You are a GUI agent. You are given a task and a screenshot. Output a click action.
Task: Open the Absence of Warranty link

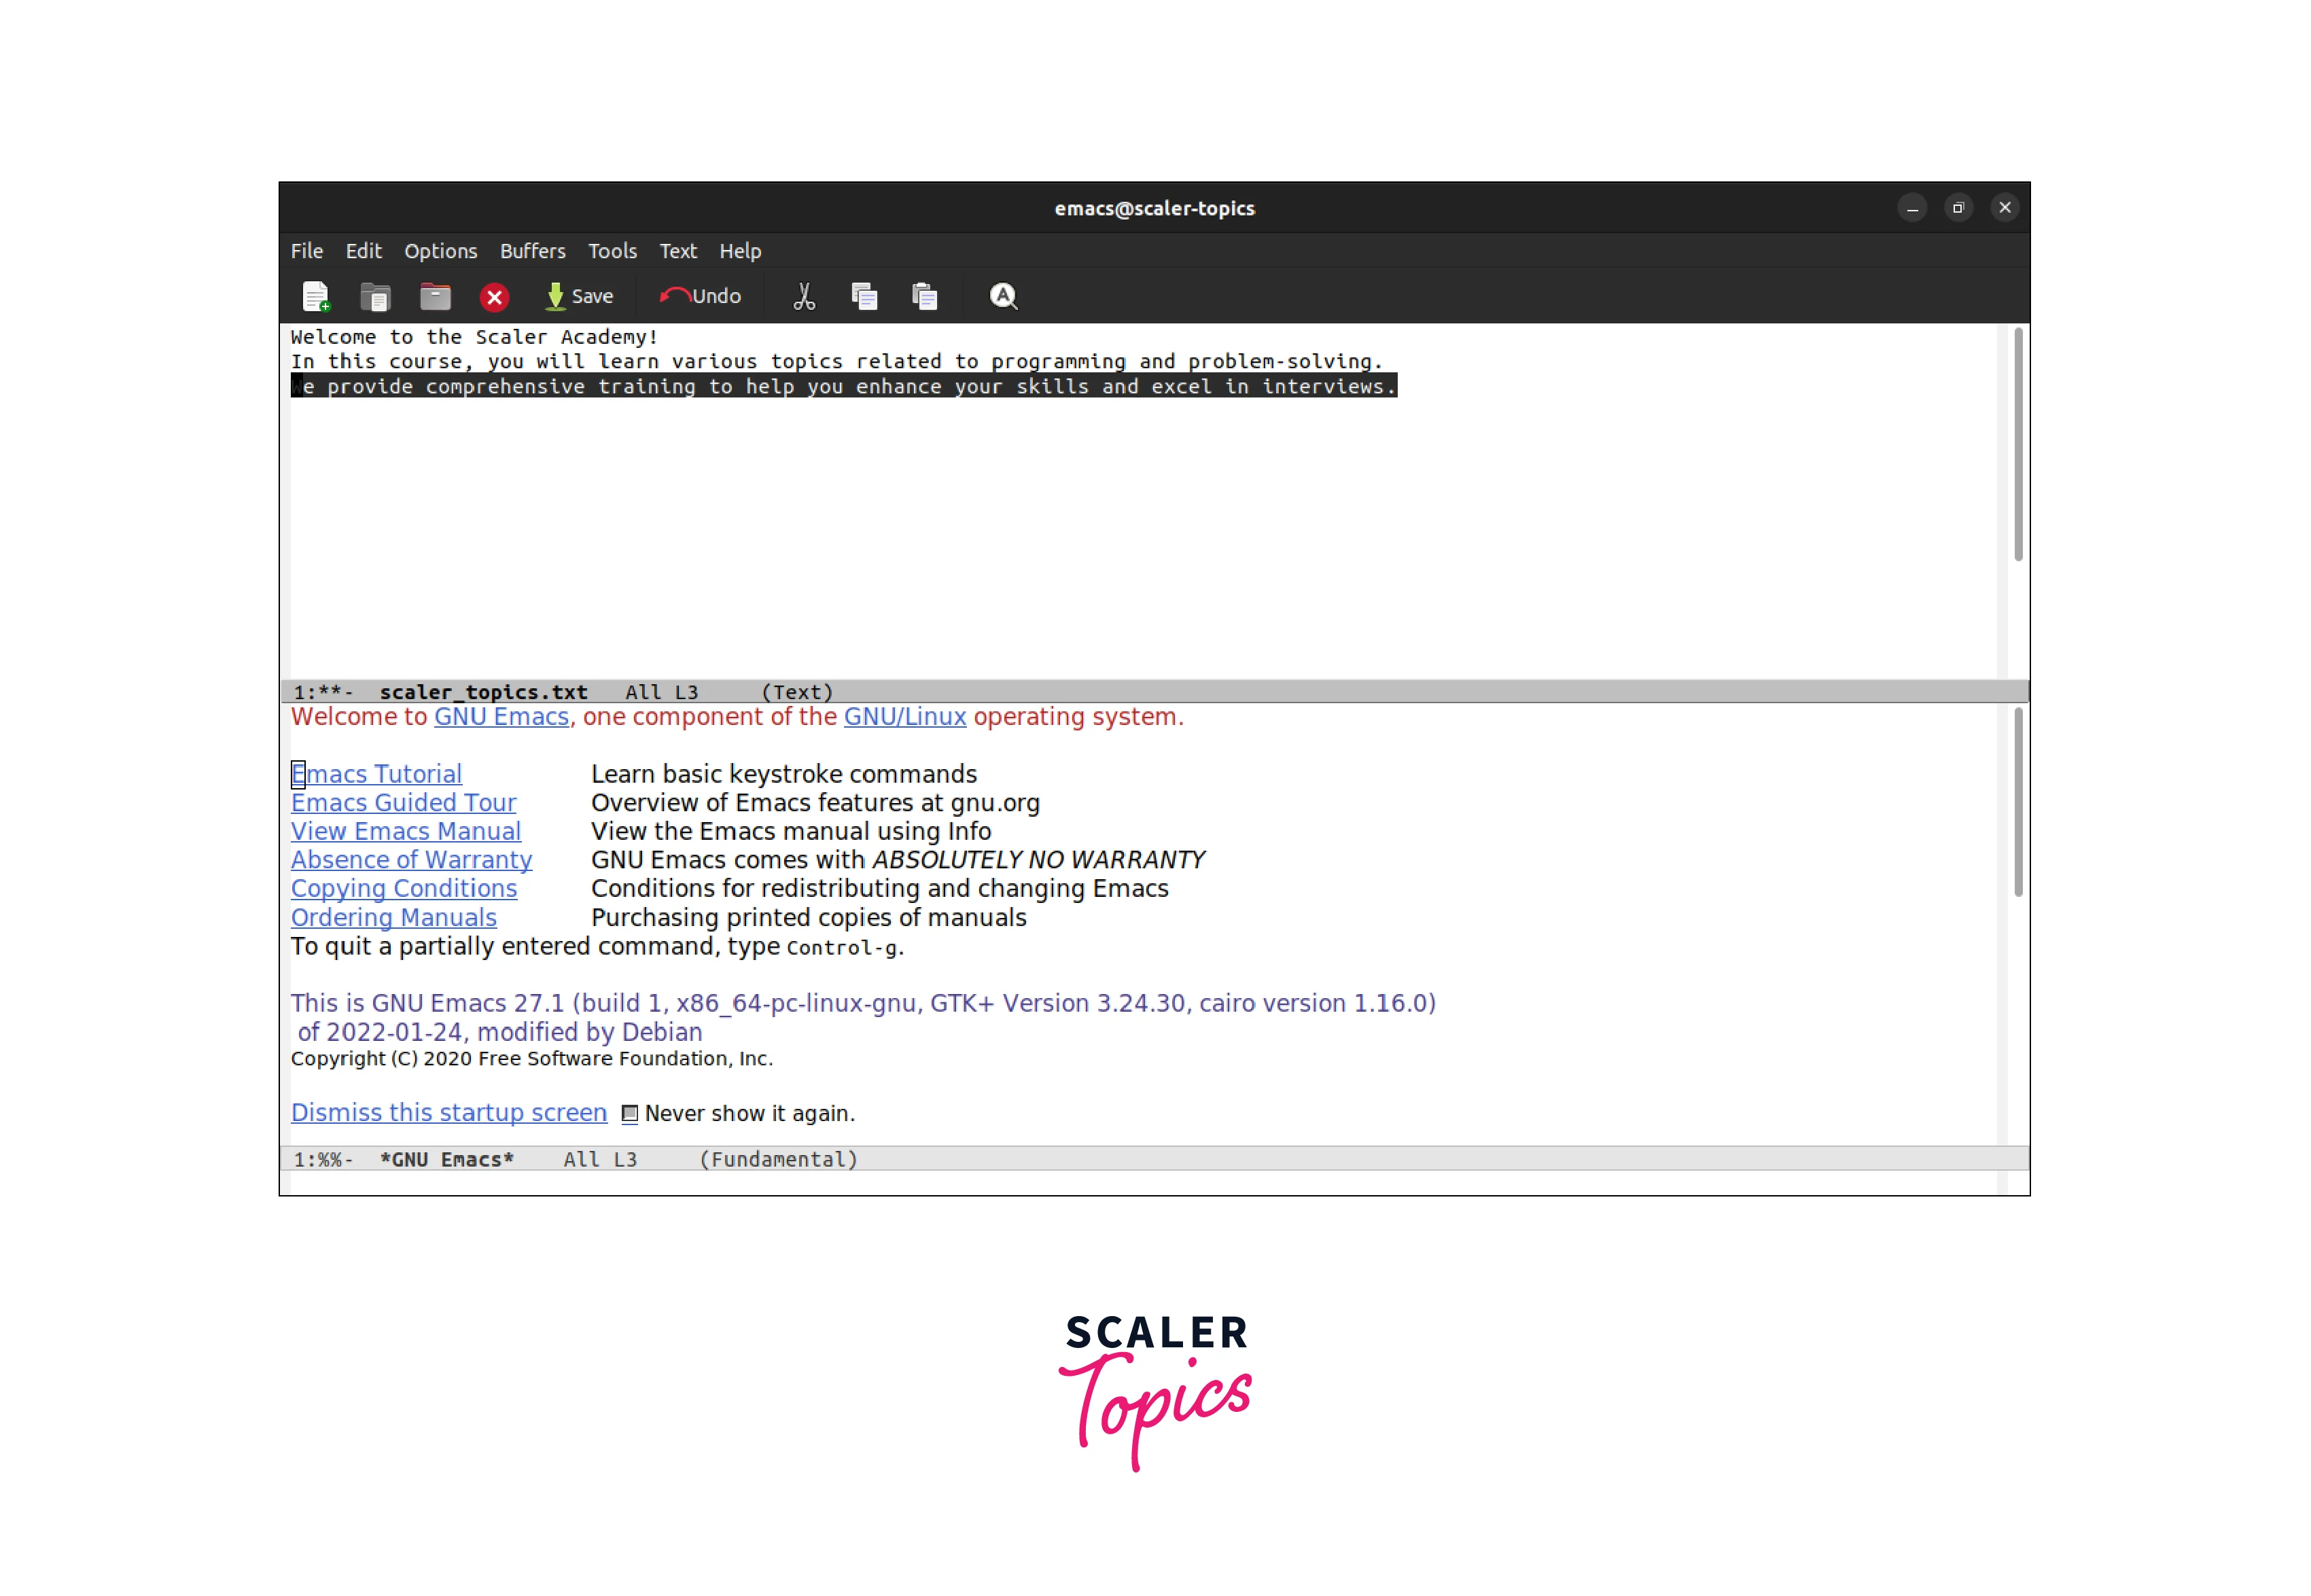pos(412,860)
